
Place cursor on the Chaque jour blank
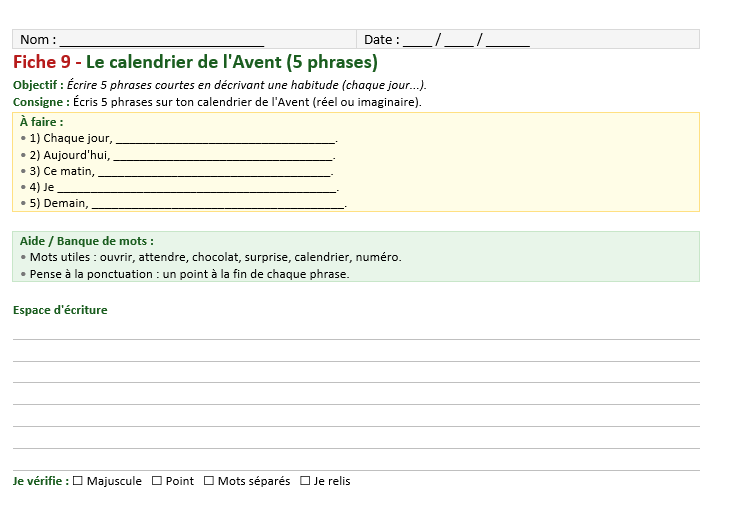pos(226,139)
